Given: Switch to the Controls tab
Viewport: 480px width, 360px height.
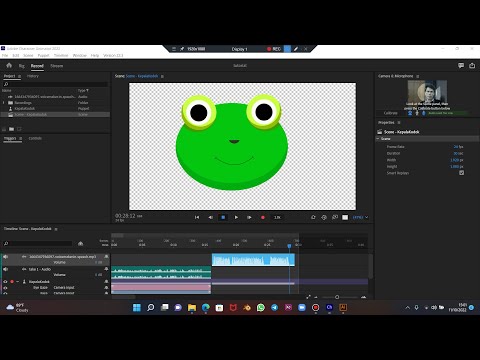Looking at the screenshot, I should pyautogui.click(x=35, y=138).
